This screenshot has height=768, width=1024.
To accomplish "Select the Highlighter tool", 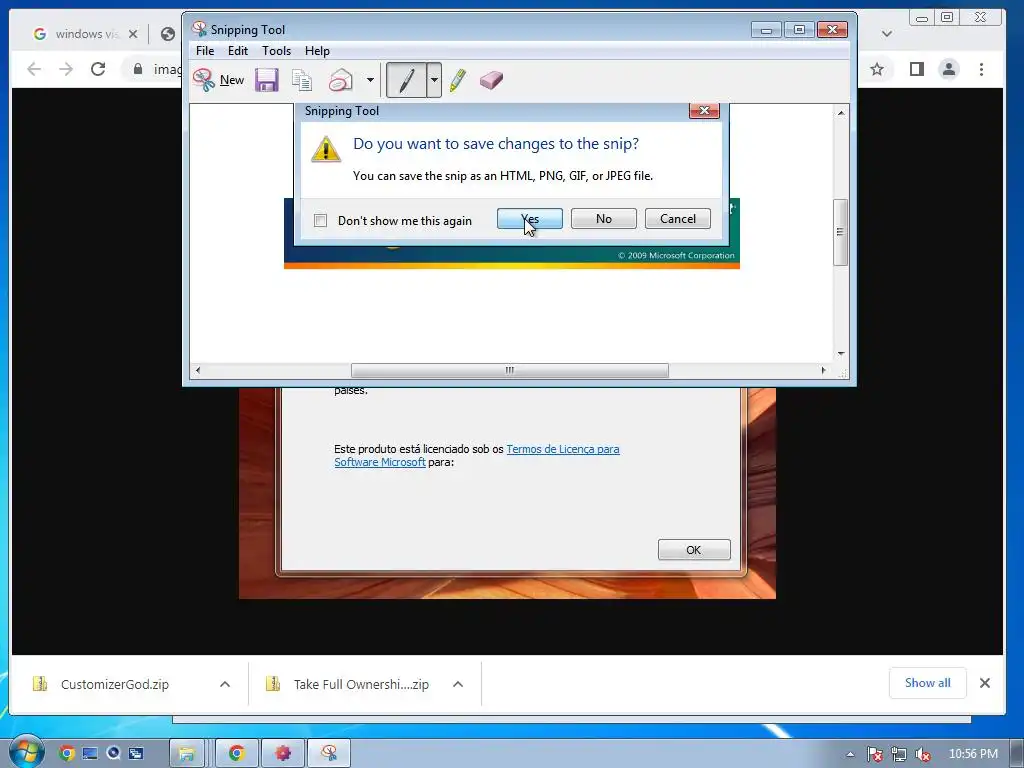I will 458,80.
